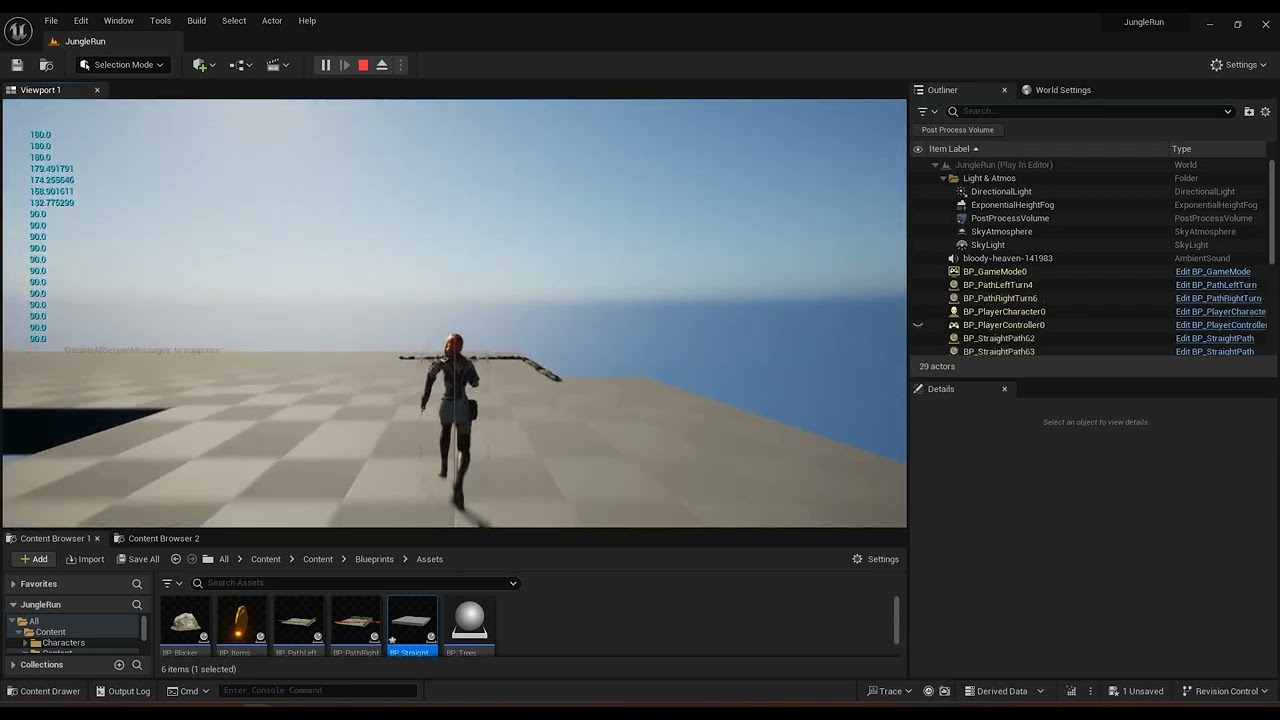Image resolution: width=1280 pixels, height=720 pixels.
Task: Open the Blueprints toolbar dropdown
Action: 241,65
